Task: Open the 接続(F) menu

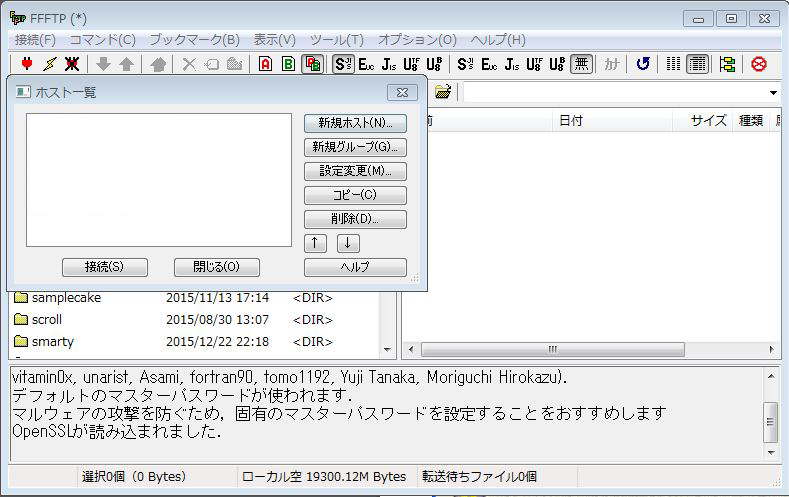Action: [x=35, y=40]
